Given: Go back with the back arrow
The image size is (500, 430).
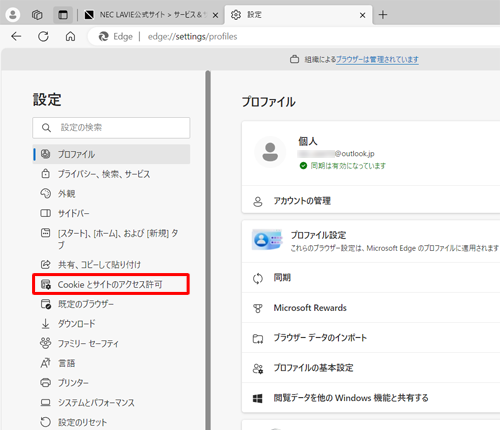Looking at the screenshot, I should [x=16, y=36].
